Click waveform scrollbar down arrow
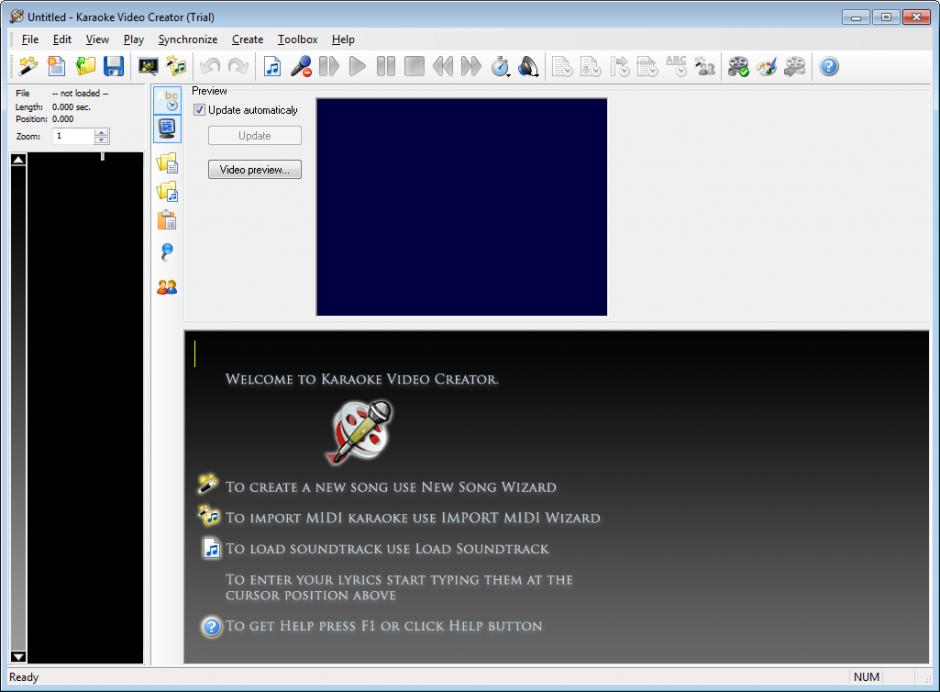Viewport: 940px width, 692px height. pos(19,657)
